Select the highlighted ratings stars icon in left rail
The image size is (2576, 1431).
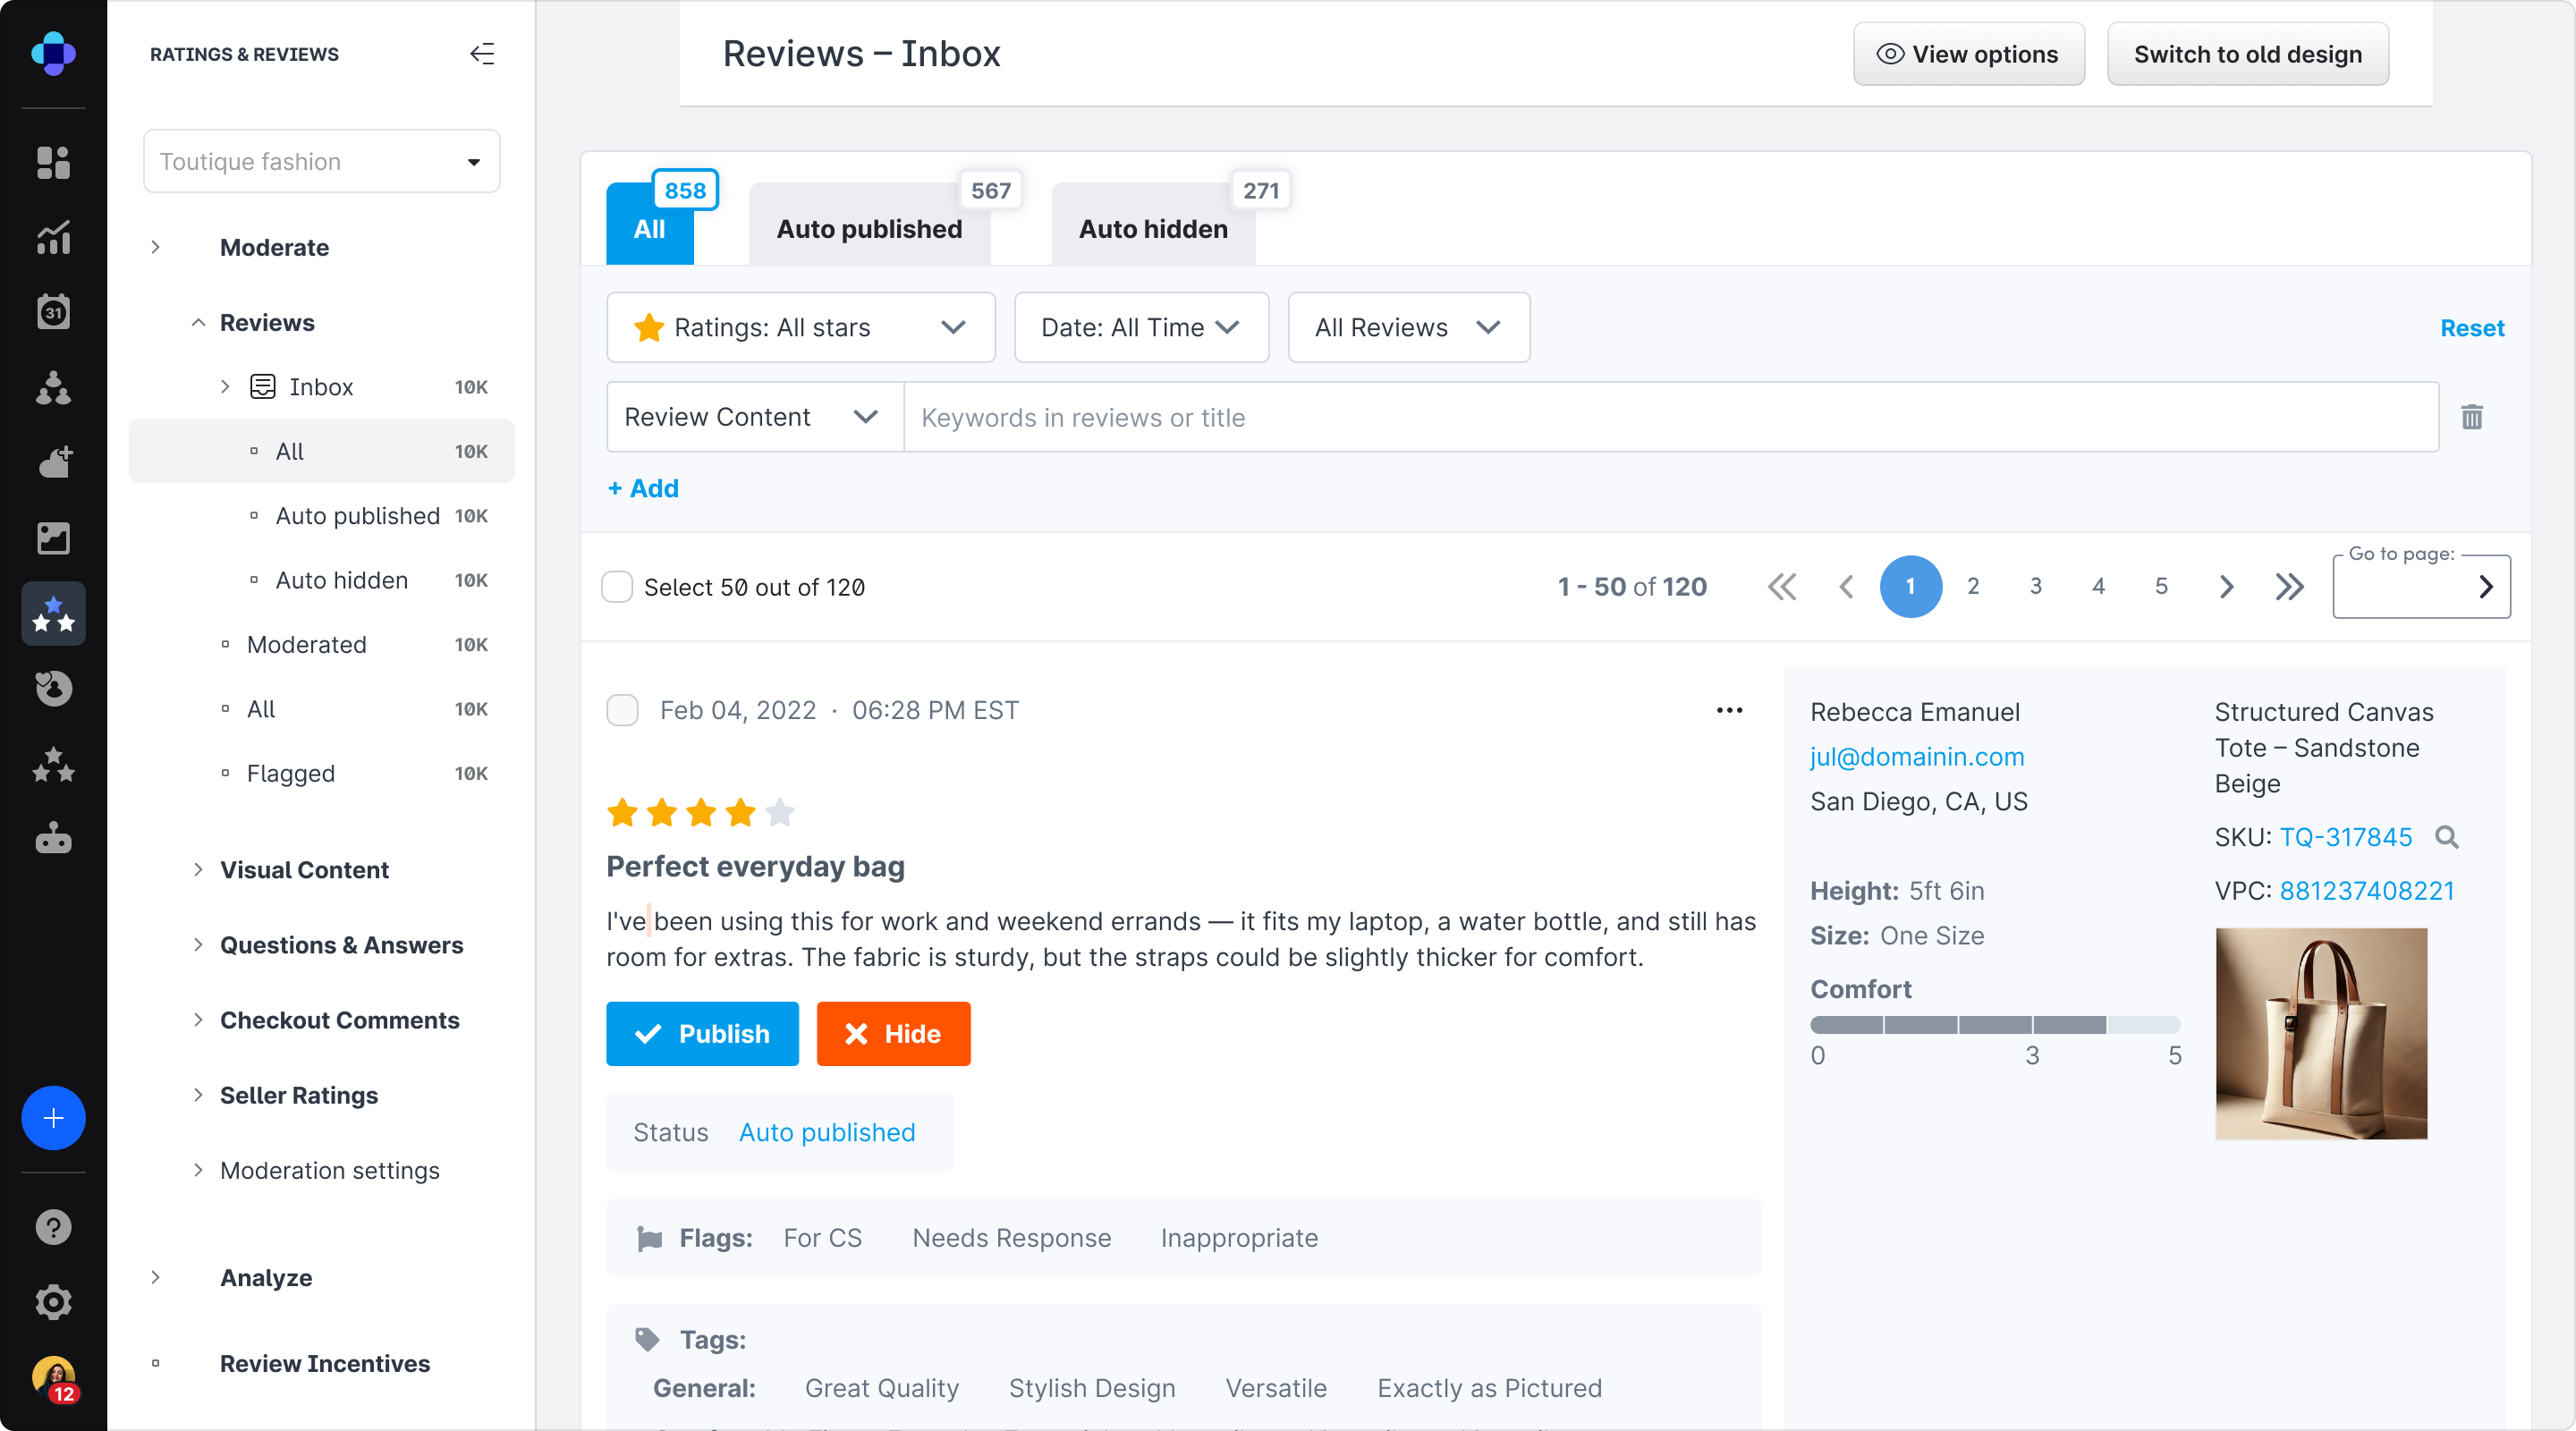click(53, 613)
